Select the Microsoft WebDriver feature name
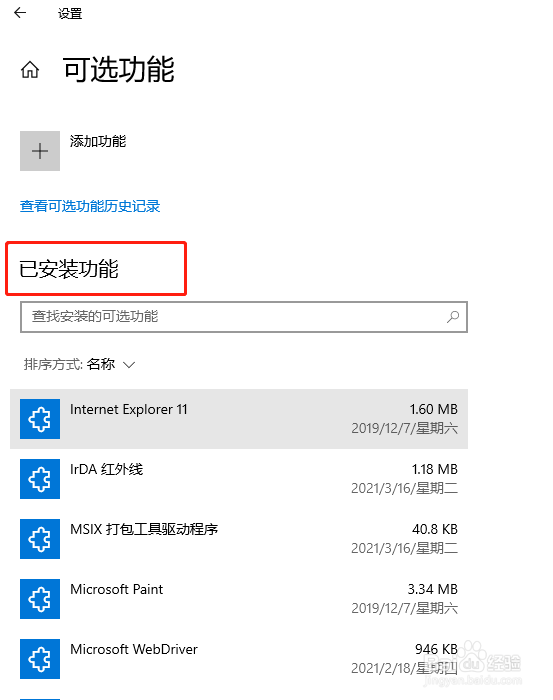 click(133, 649)
